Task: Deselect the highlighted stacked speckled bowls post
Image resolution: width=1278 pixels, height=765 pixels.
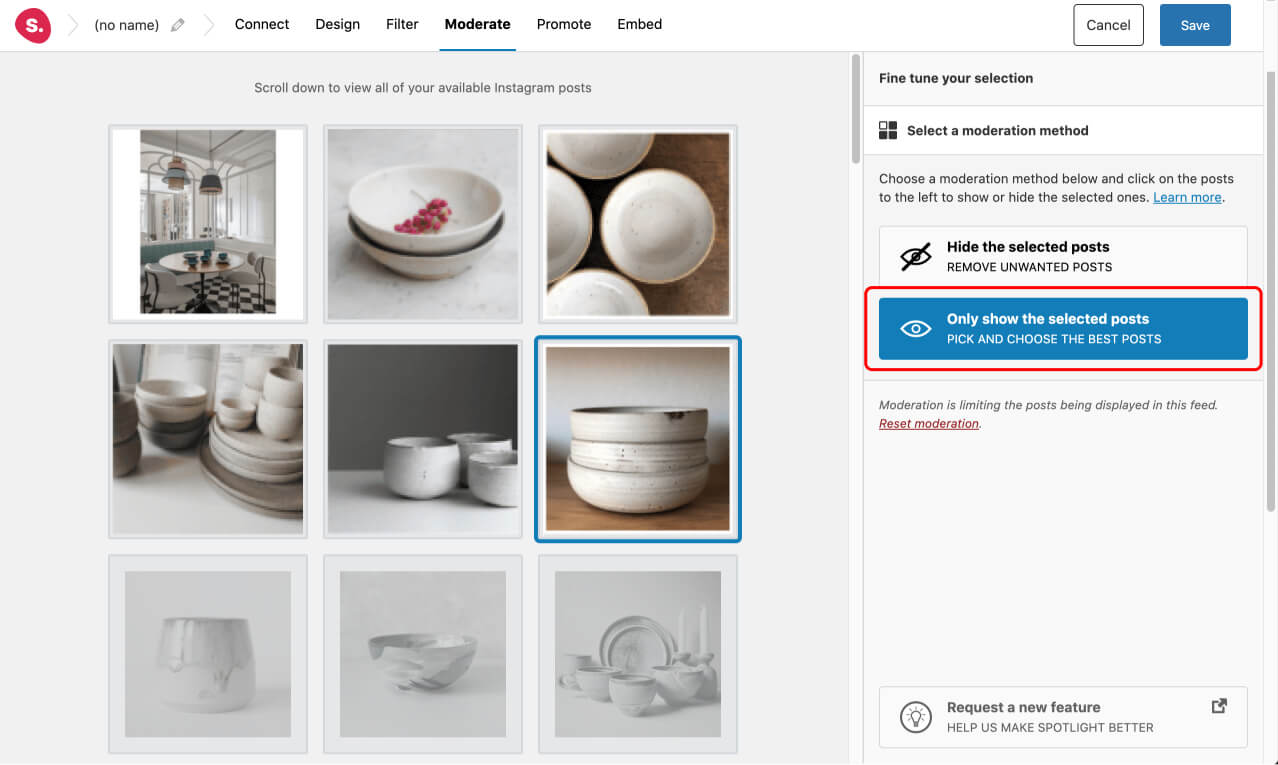Action: 638,439
